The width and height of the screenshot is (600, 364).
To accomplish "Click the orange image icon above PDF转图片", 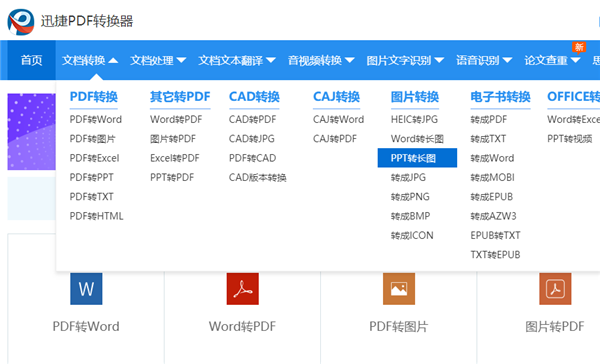I will (399, 289).
